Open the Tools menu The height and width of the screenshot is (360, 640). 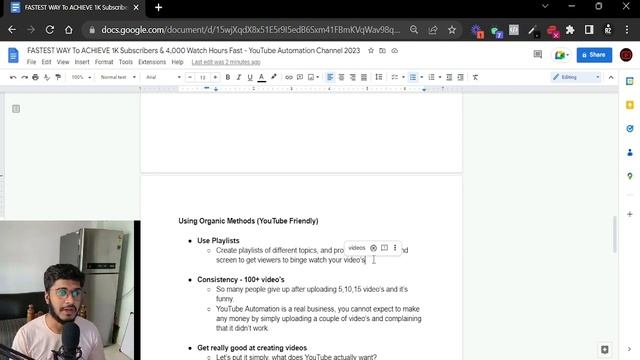(x=126, y=62)
